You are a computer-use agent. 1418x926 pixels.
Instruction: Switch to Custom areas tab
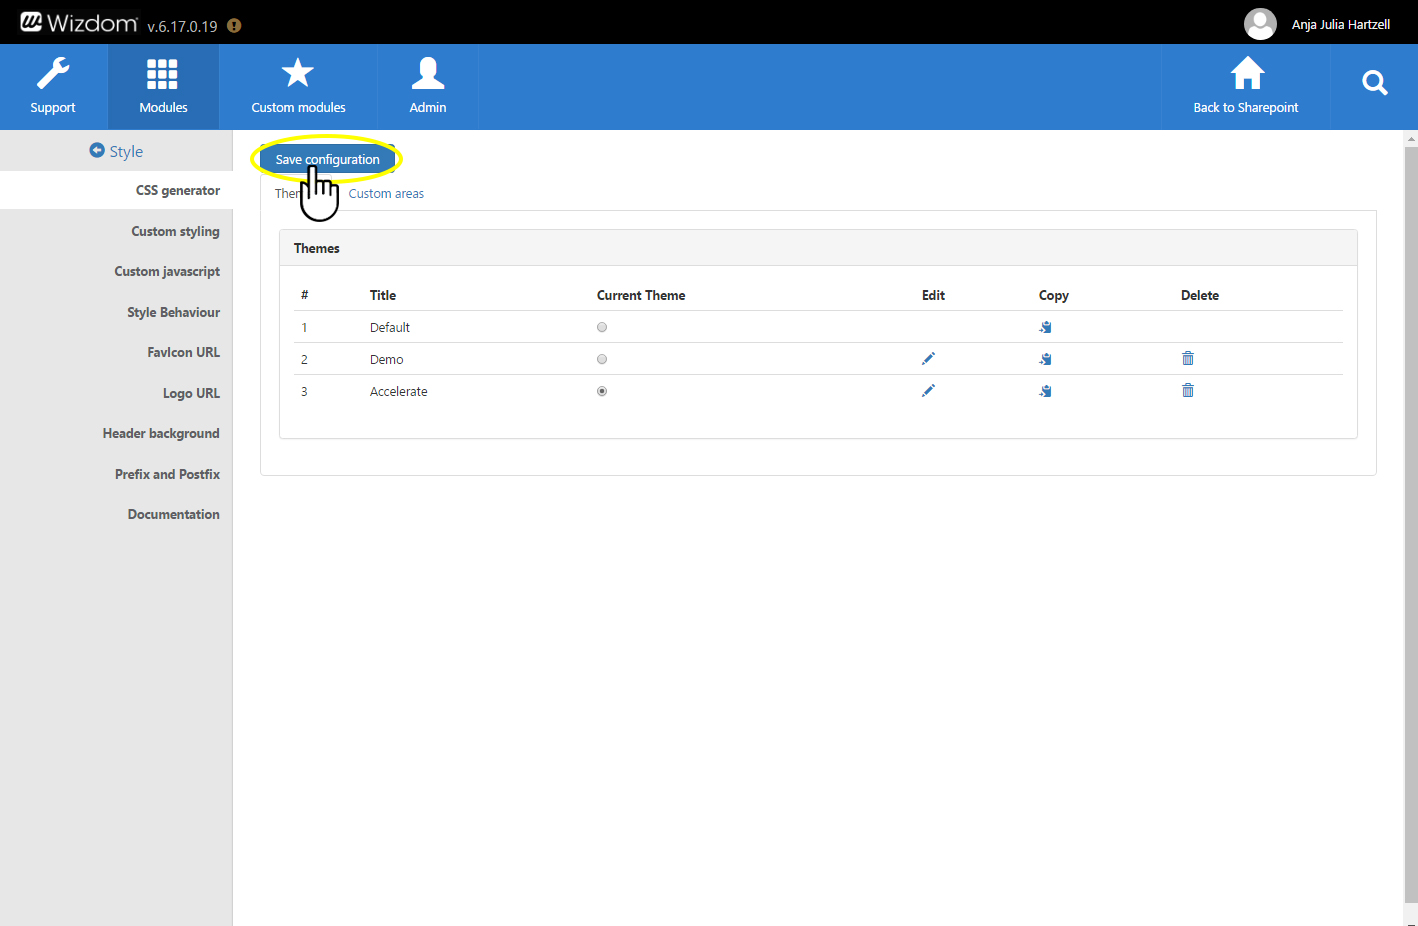pyautogui.click(x=386, y=194)
